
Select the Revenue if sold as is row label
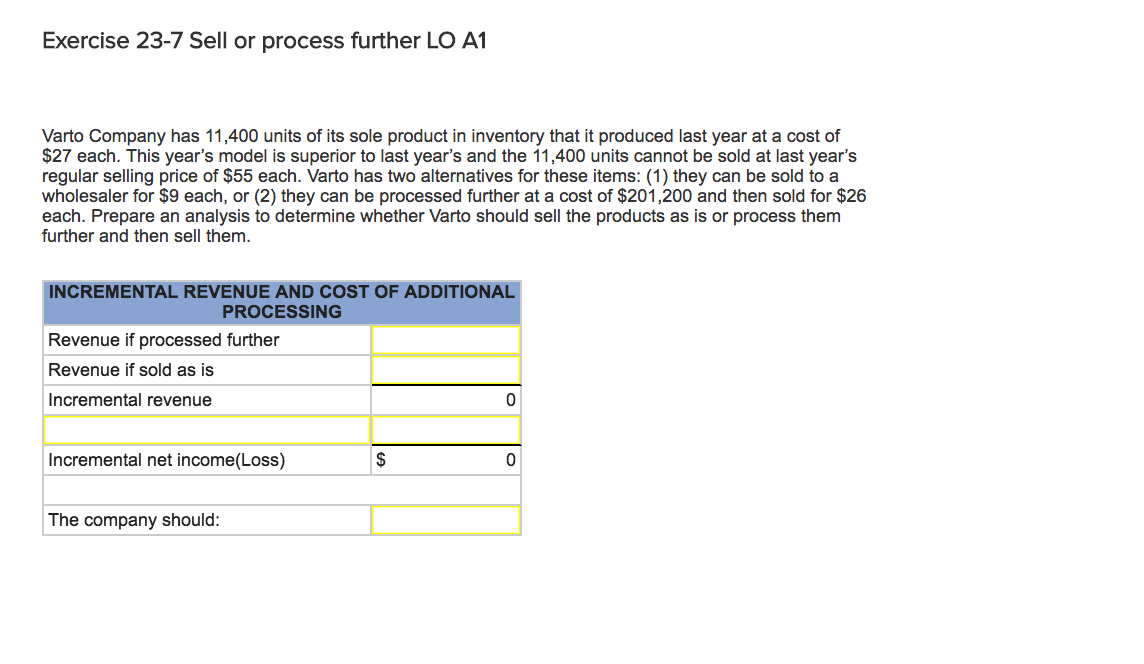(131, 370)
